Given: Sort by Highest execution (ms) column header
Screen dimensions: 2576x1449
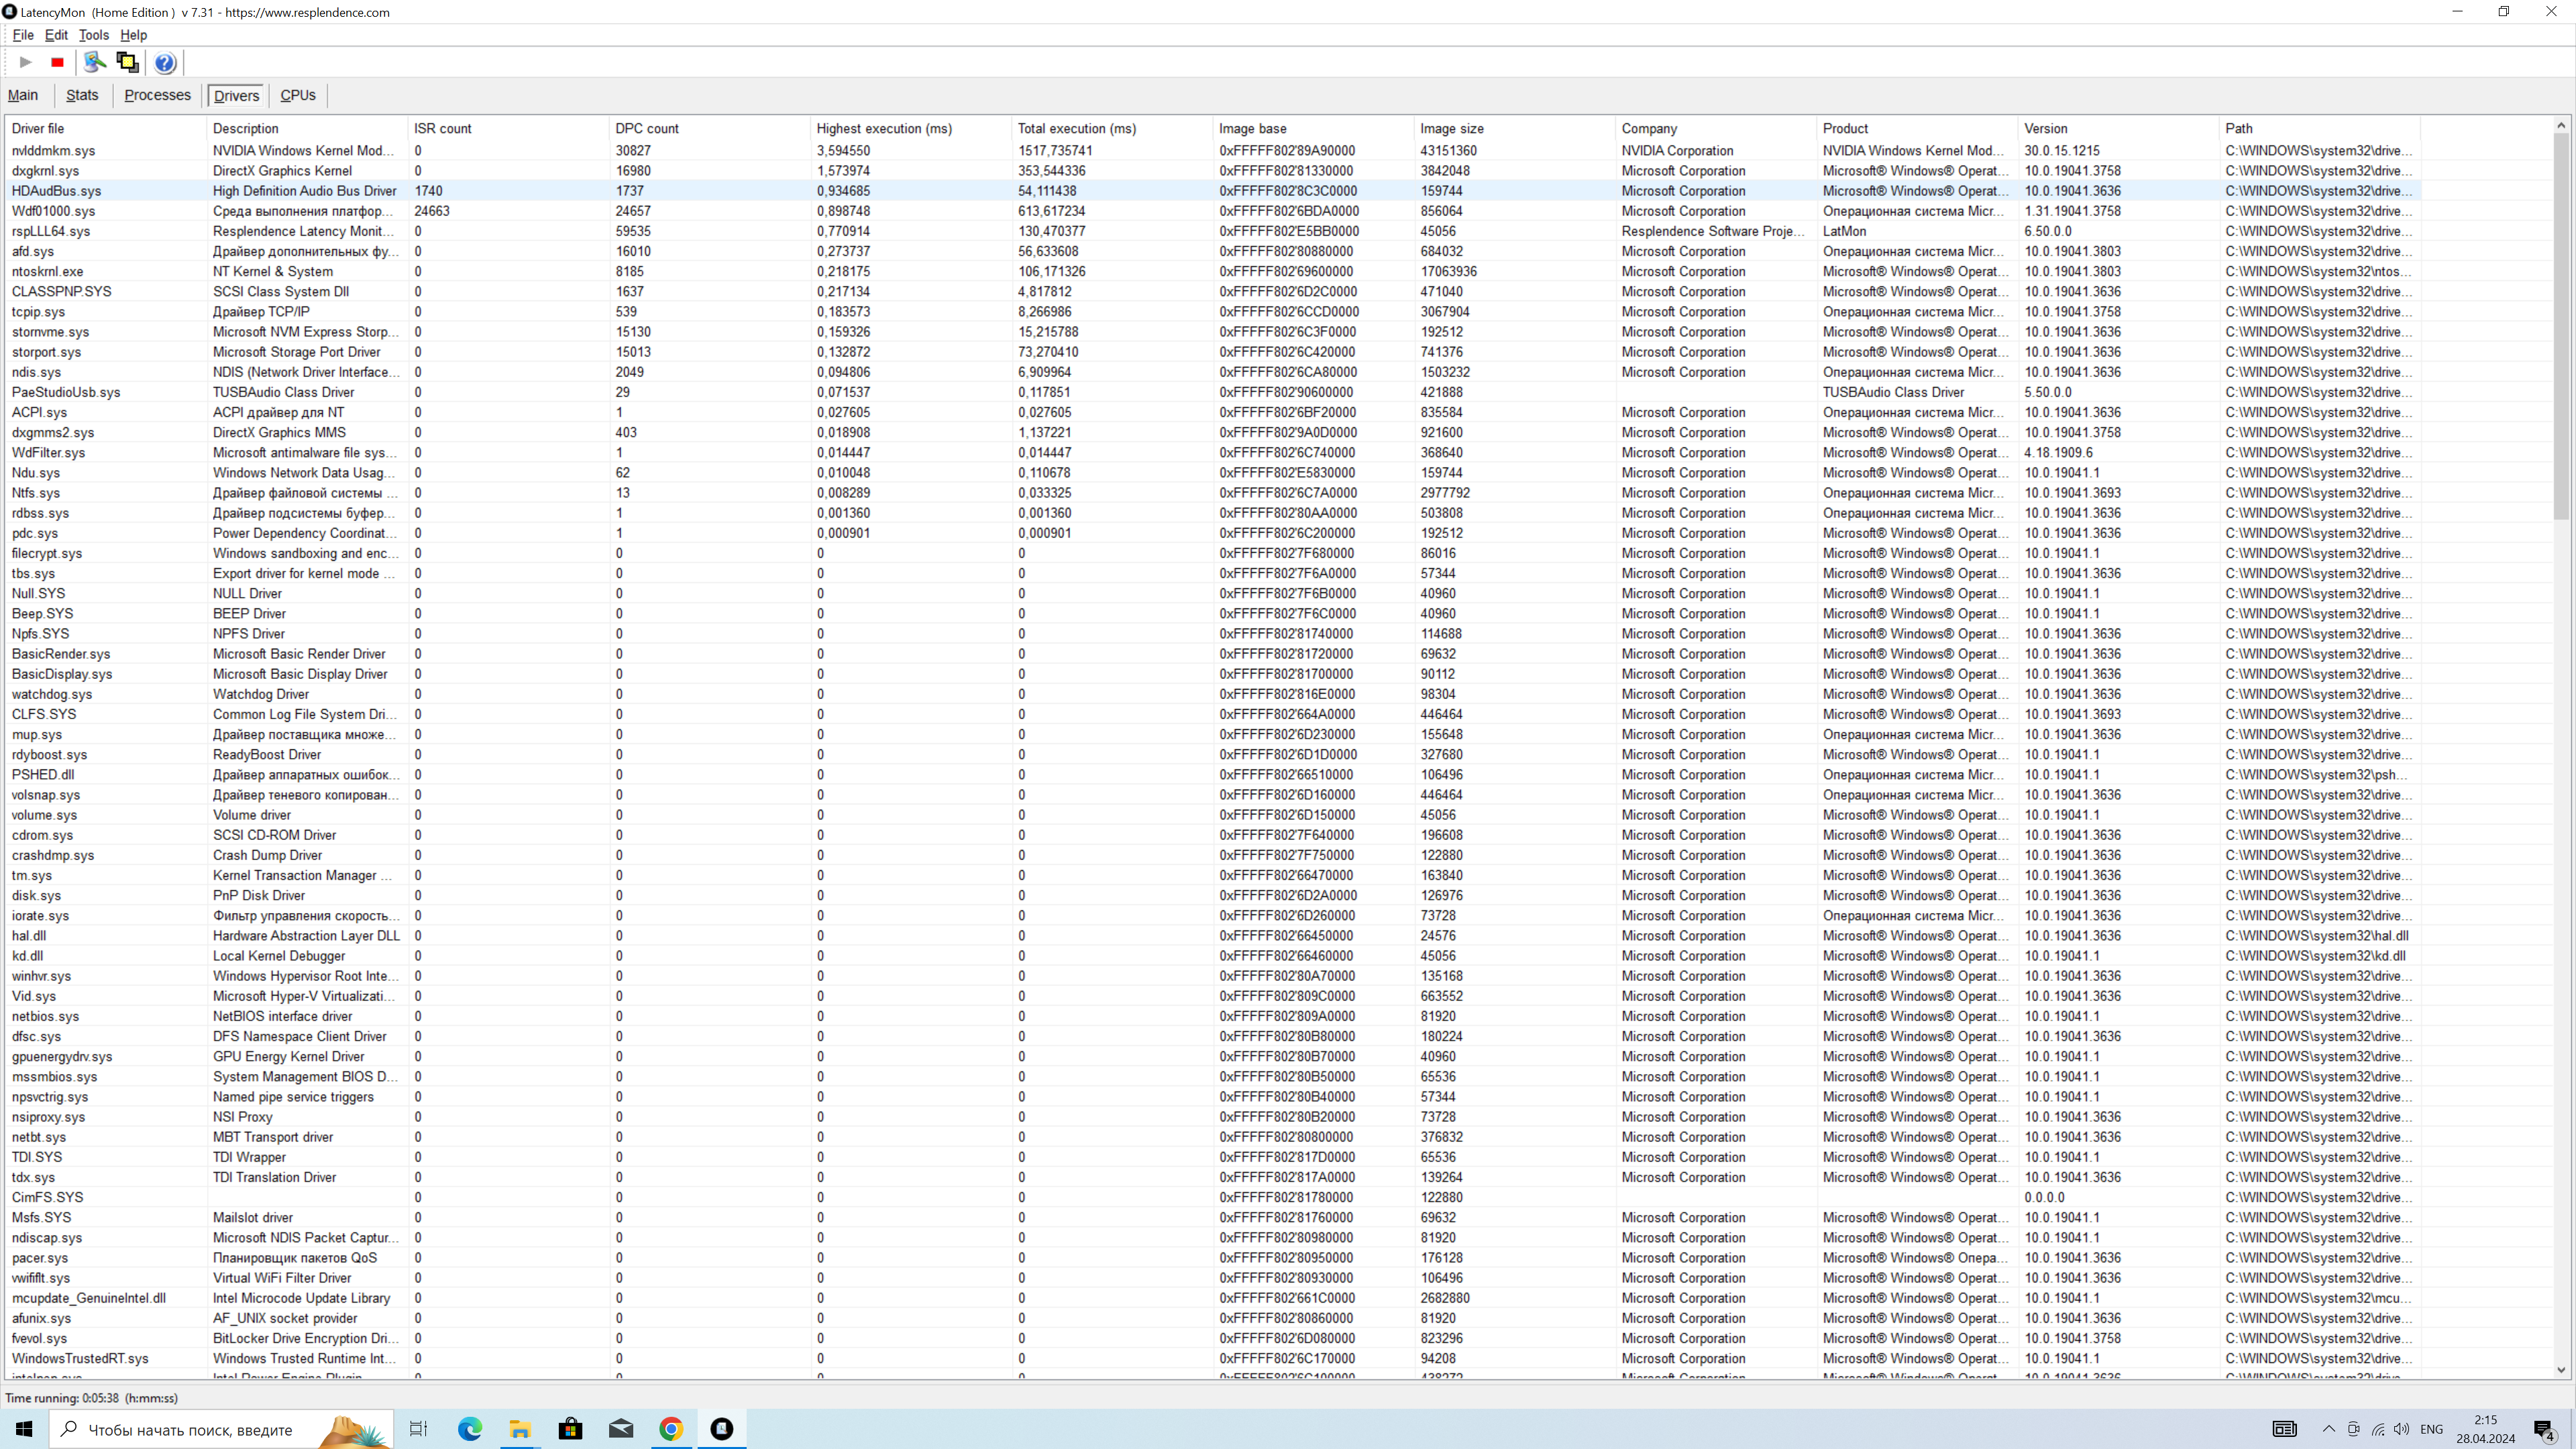Looking at the screenshot, I should (884, 128).
